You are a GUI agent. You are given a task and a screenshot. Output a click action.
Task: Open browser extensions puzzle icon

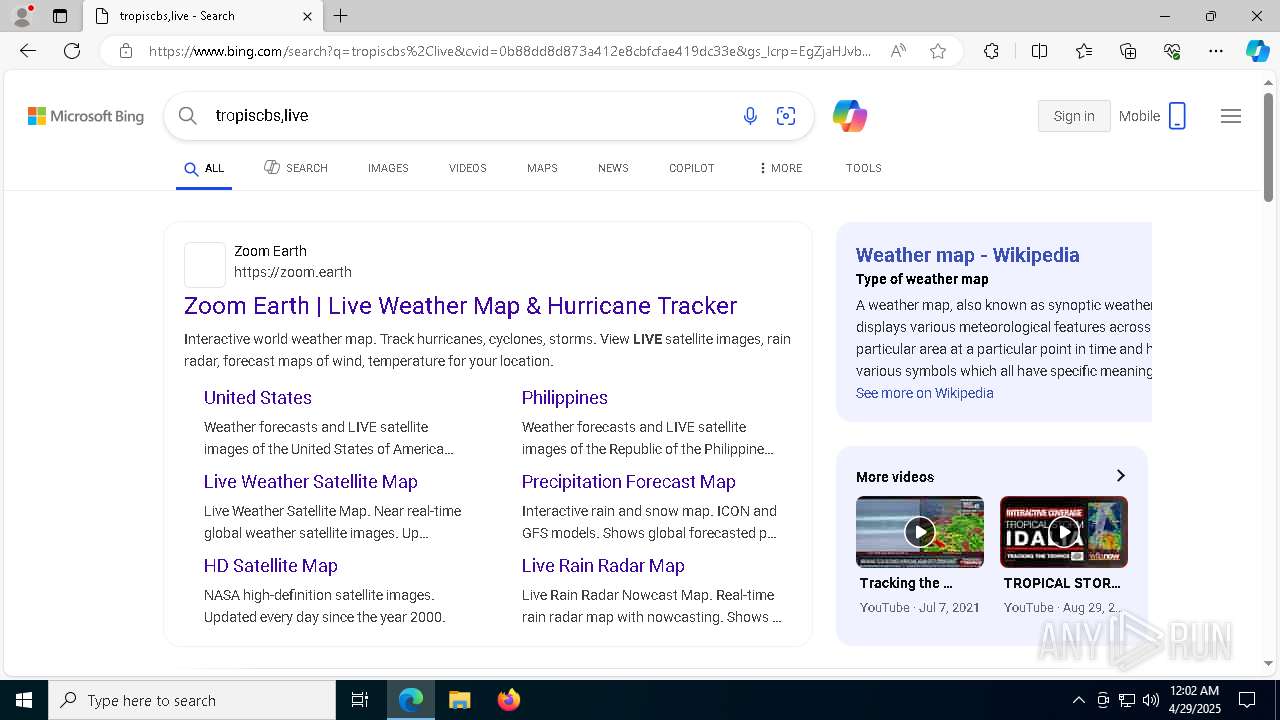pos(991,51)
